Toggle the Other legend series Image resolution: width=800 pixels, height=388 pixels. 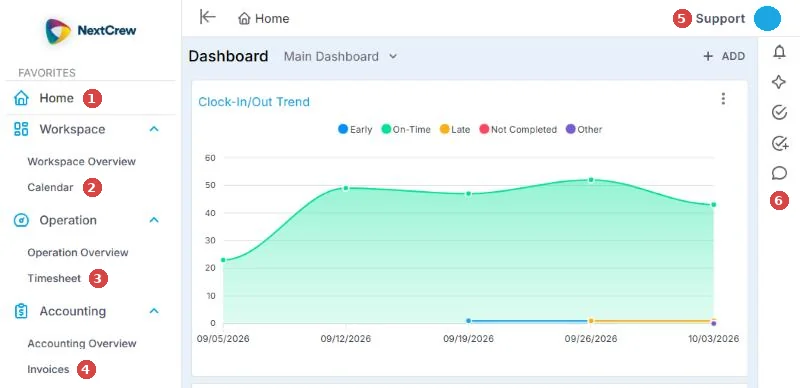584,129
